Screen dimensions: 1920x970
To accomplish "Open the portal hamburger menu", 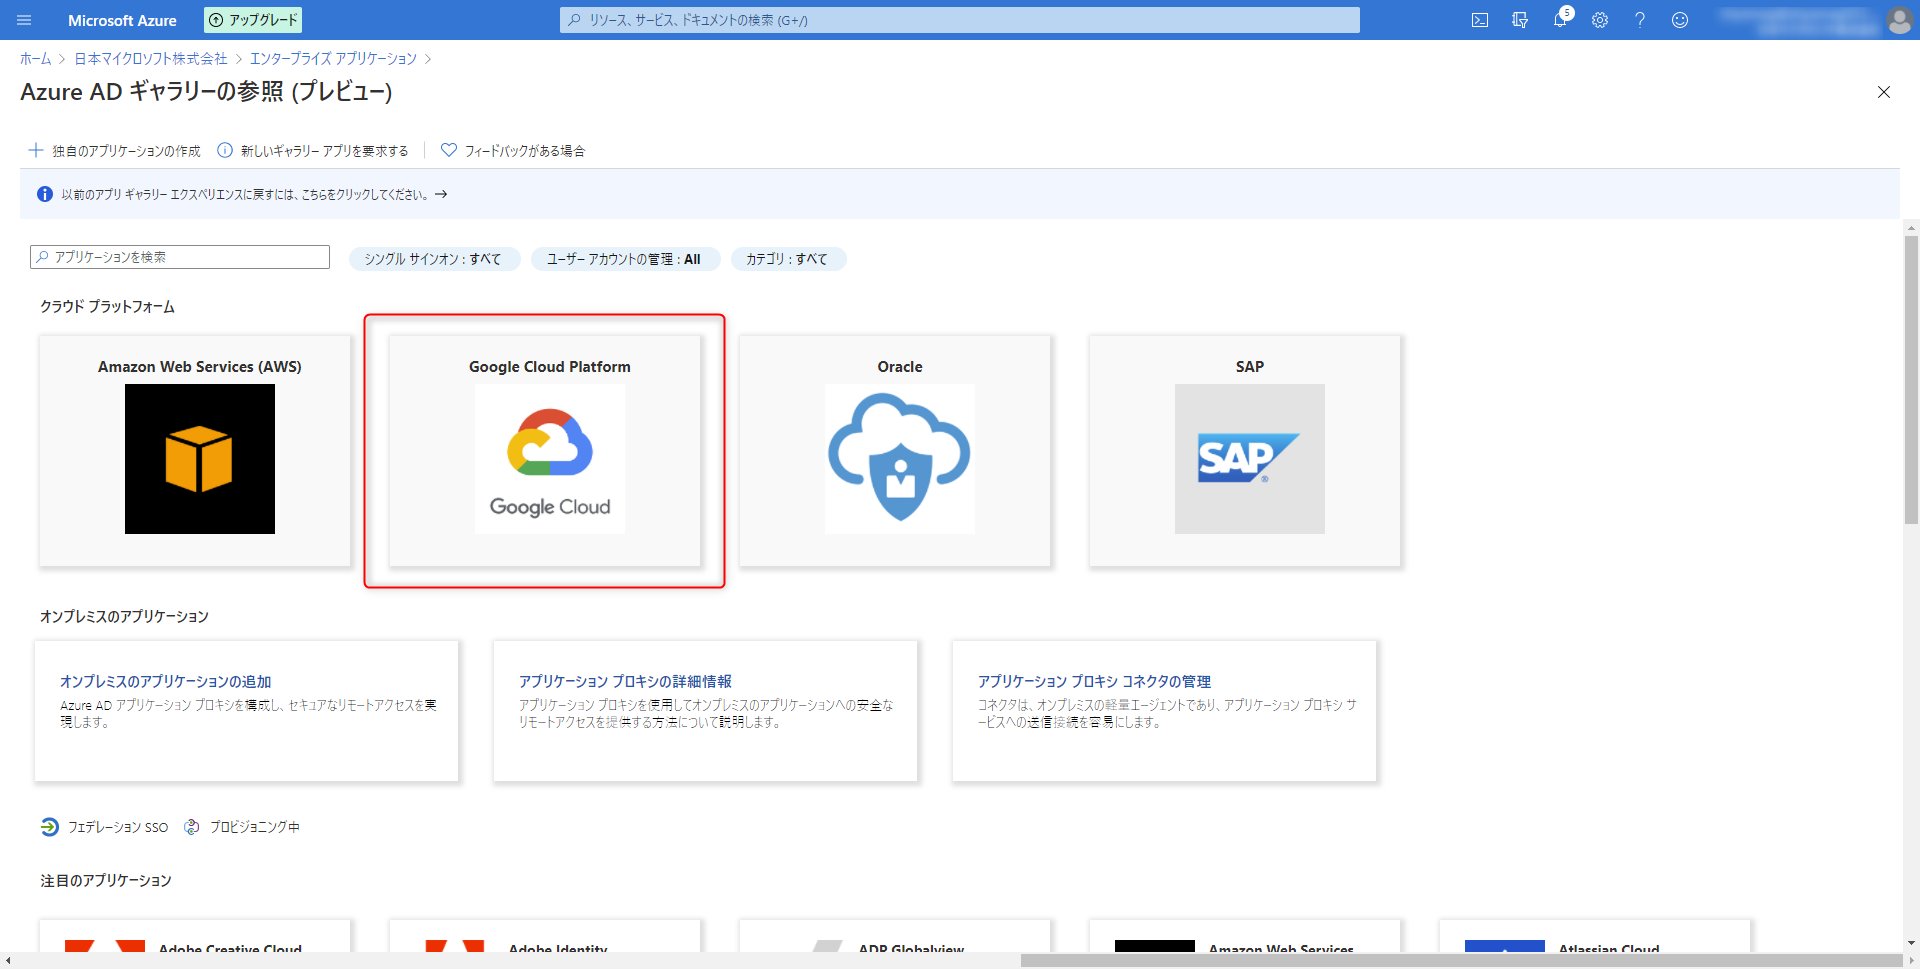I will click(23, 20).
